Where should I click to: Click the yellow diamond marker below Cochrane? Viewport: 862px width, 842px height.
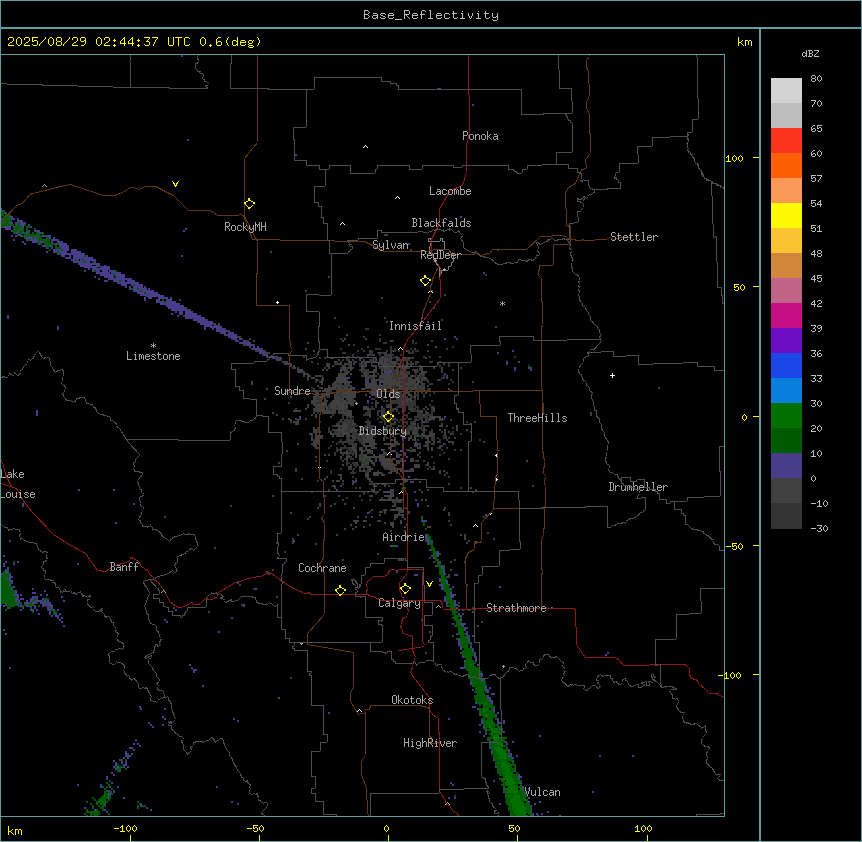click(340, 591)
